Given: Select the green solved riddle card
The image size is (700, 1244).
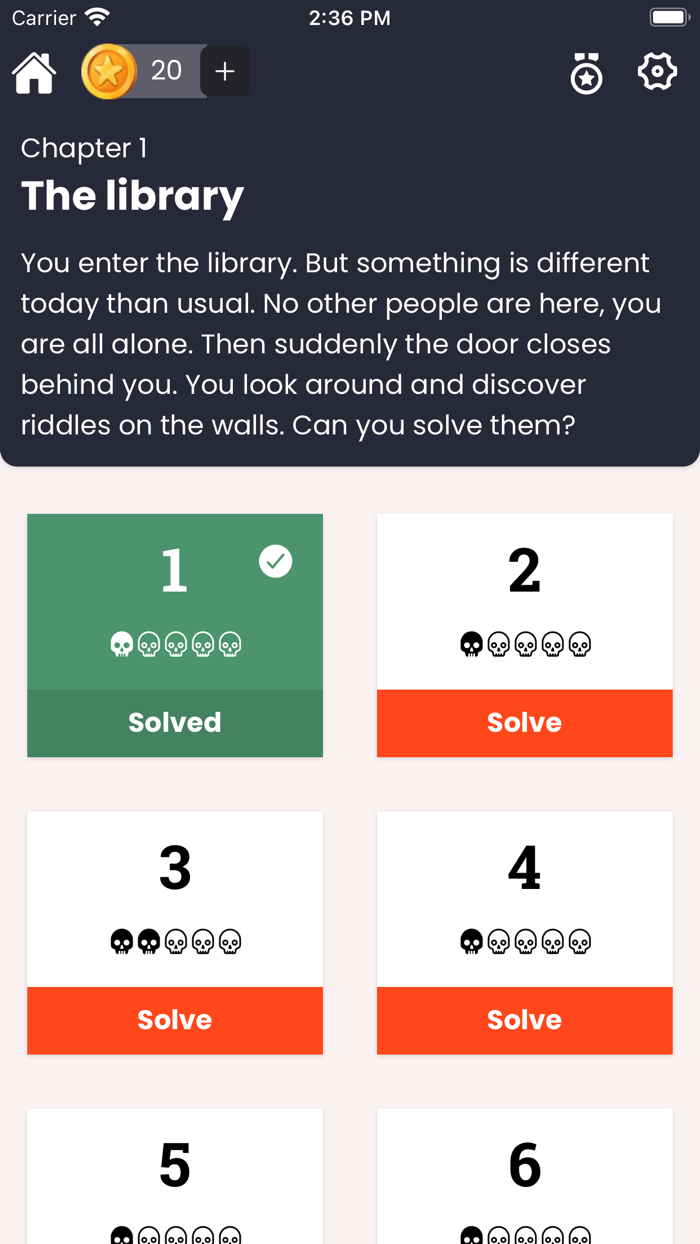Looking at the screenshot, I should pos(174,600).
